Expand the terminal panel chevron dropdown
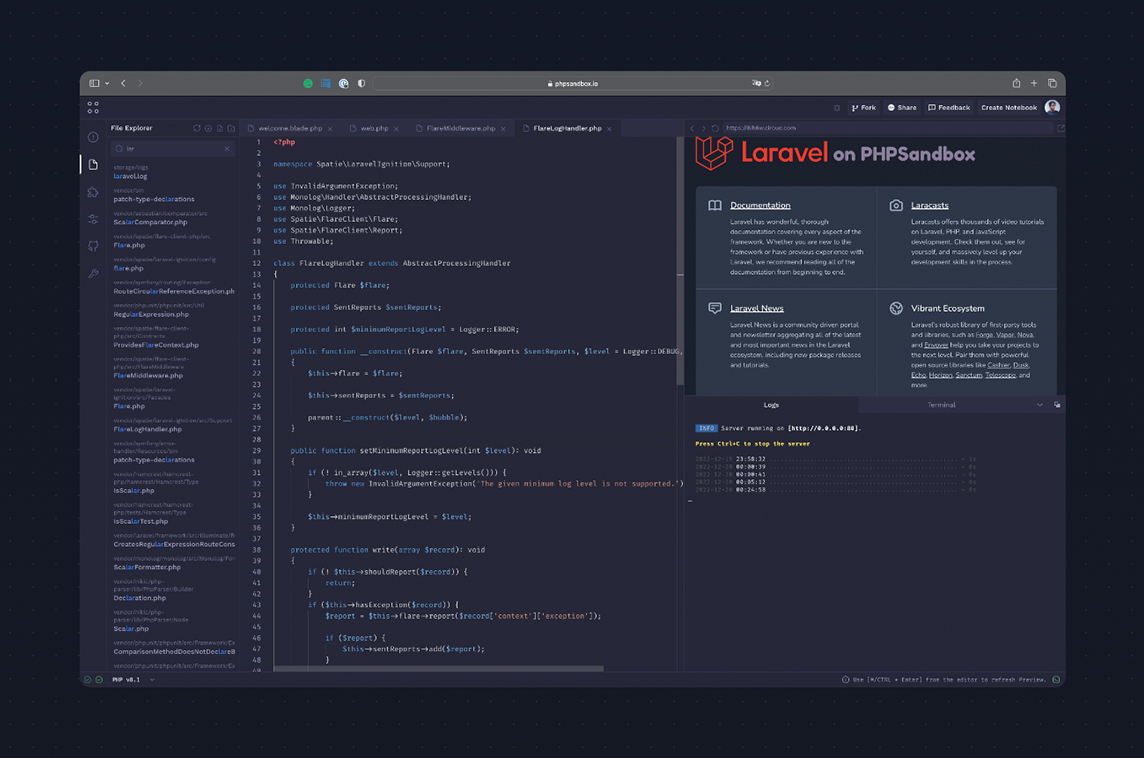Viewport: 1144px width, 758px height. [1040, 405]
